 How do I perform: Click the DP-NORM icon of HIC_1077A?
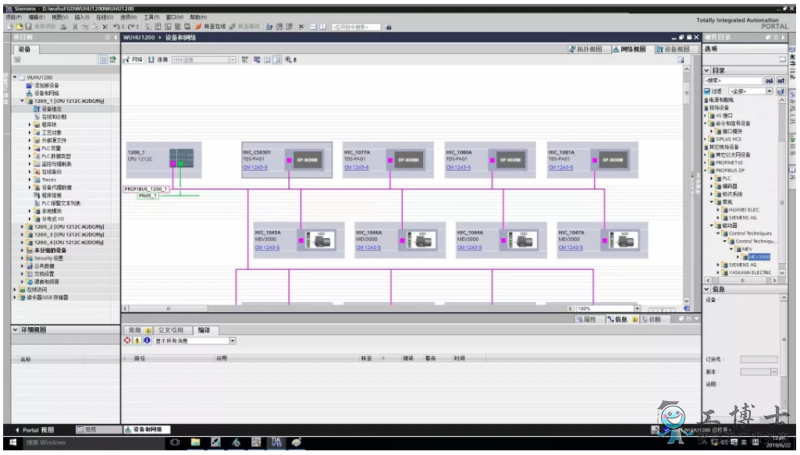pos(409,160)
